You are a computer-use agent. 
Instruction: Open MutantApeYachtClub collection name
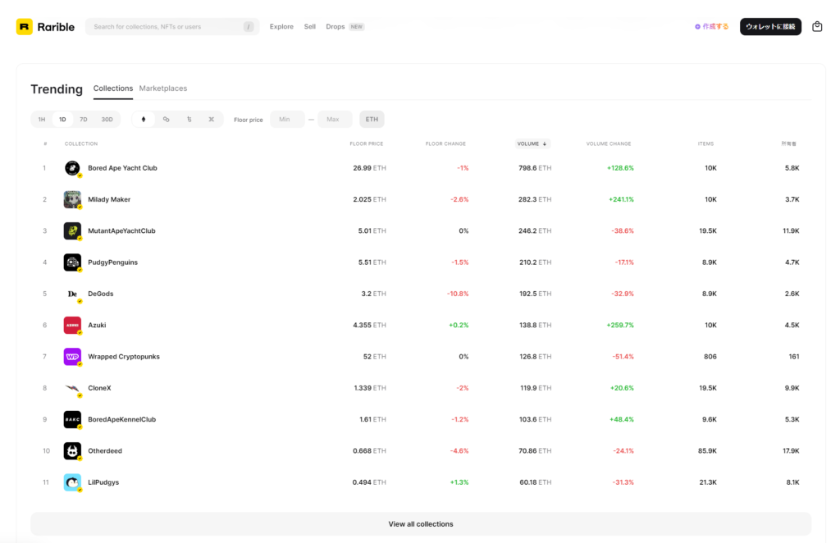tap(122, 231)
